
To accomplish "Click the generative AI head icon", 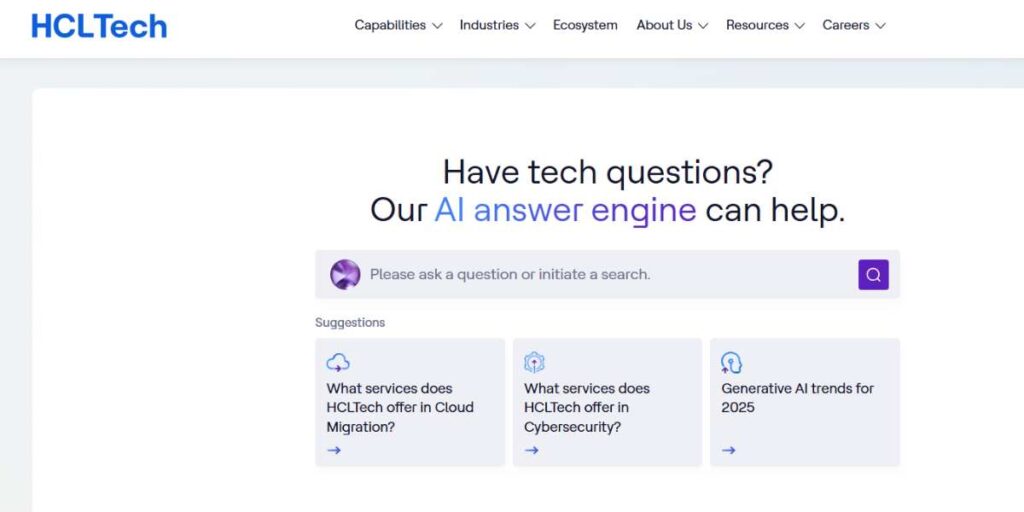I will tap(731, 362).
